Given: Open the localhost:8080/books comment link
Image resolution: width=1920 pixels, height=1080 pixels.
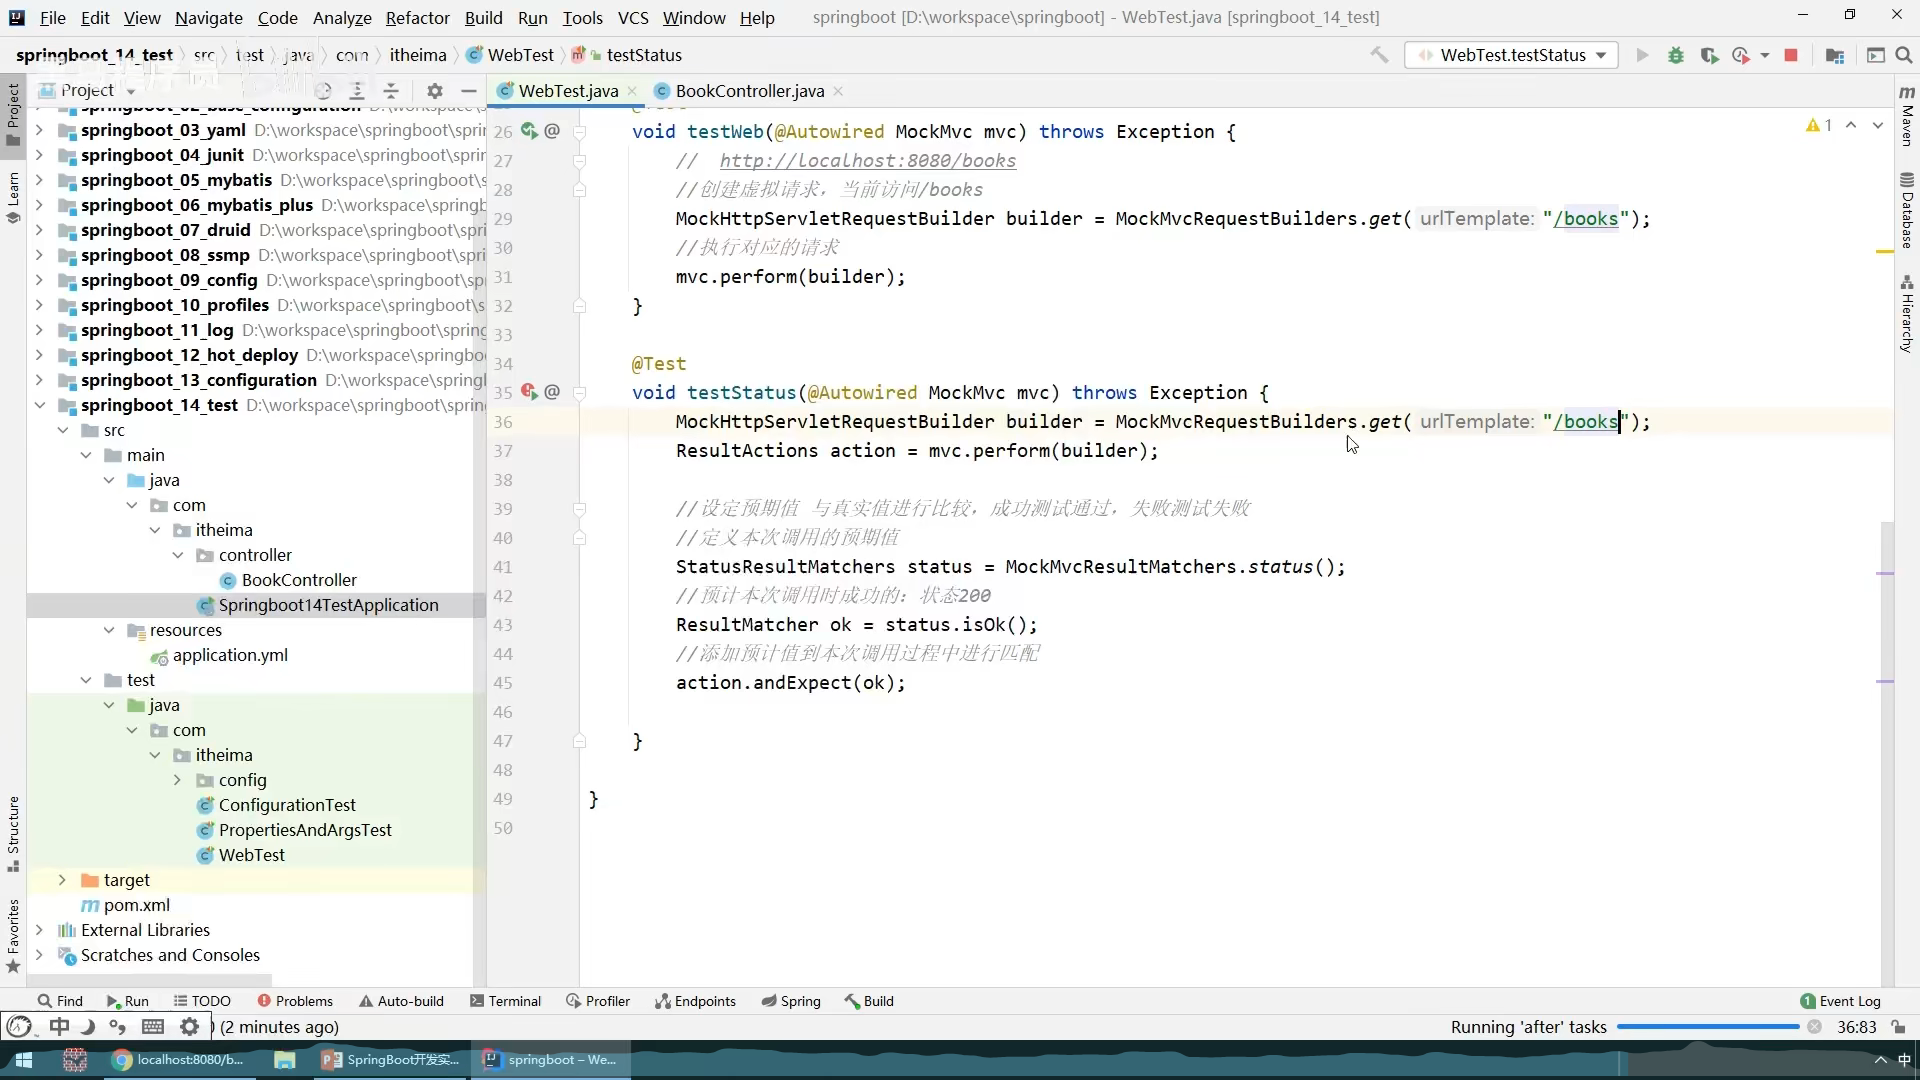Looking at the screenshot, I should click(x=867, y=161).
